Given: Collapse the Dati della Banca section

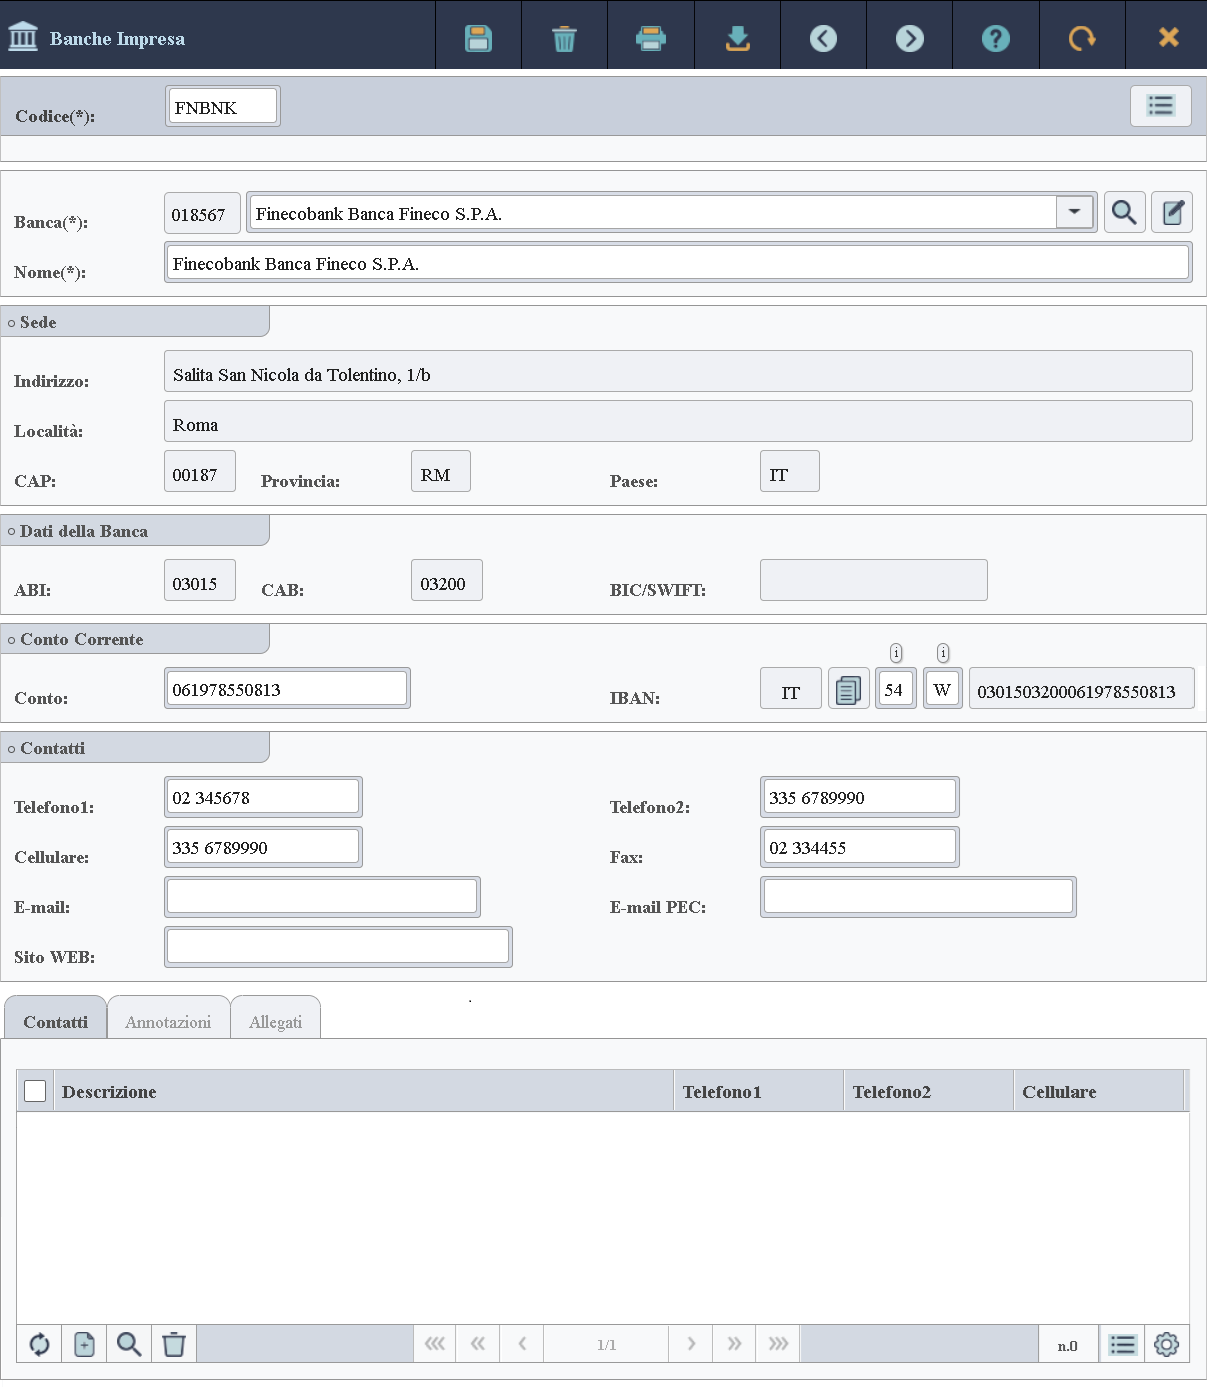Looking at the screenshot, I should 134,531.
